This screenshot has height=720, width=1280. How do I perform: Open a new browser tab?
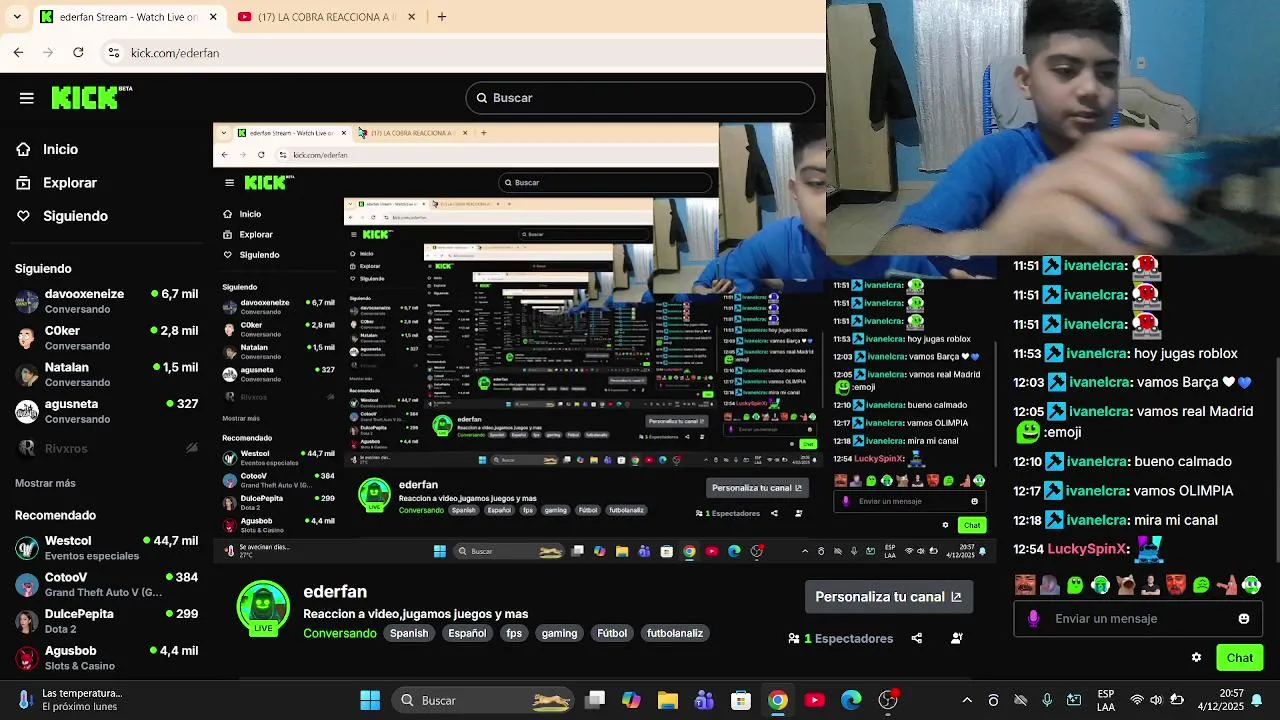point(442,17)
